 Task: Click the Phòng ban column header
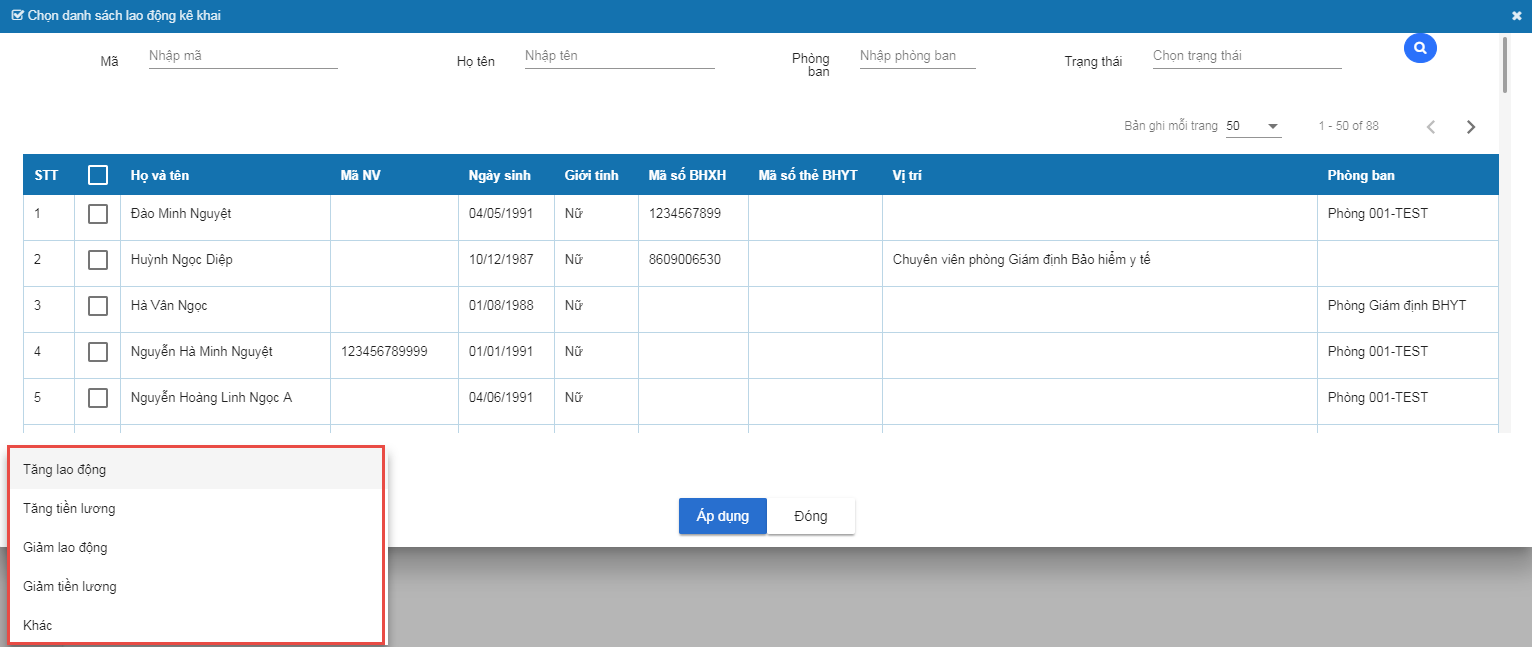pyautogui.click(x=1361, y=175)
